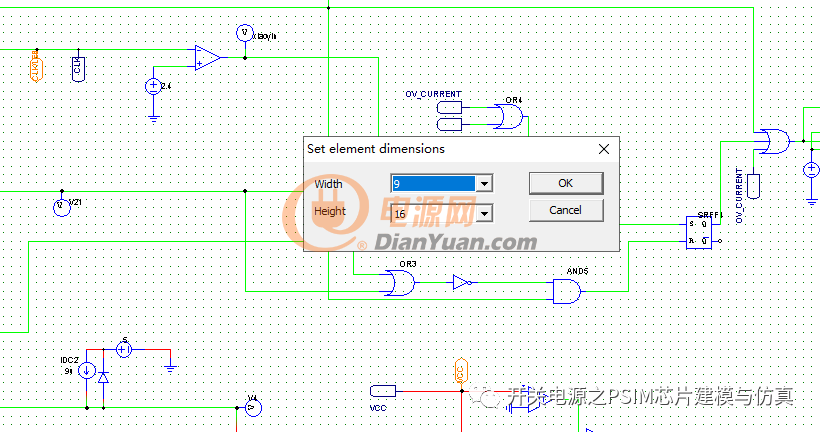
Task: Select the NOT gate inverter
Action: click(462, 283)
